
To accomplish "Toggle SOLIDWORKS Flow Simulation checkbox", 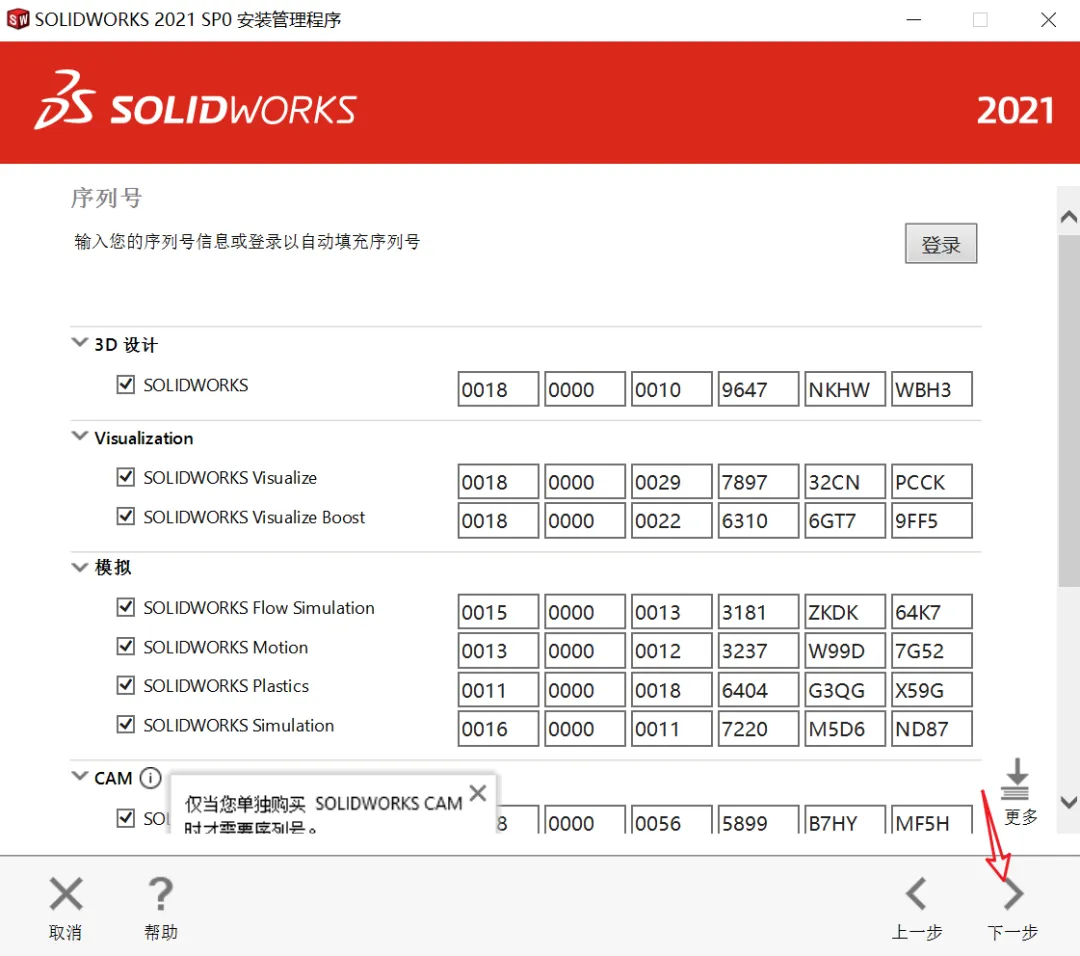I will point(125,607).
